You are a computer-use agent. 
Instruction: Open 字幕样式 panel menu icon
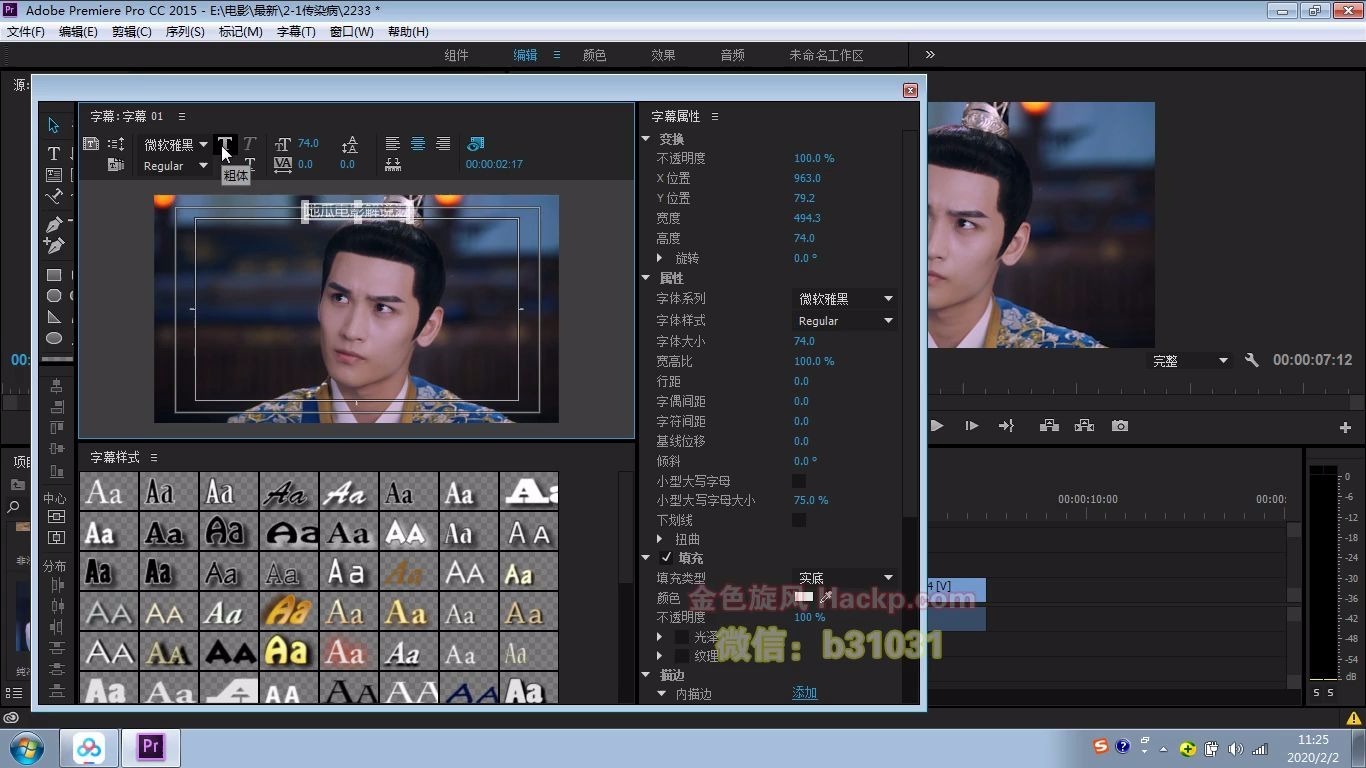(154, 457)
